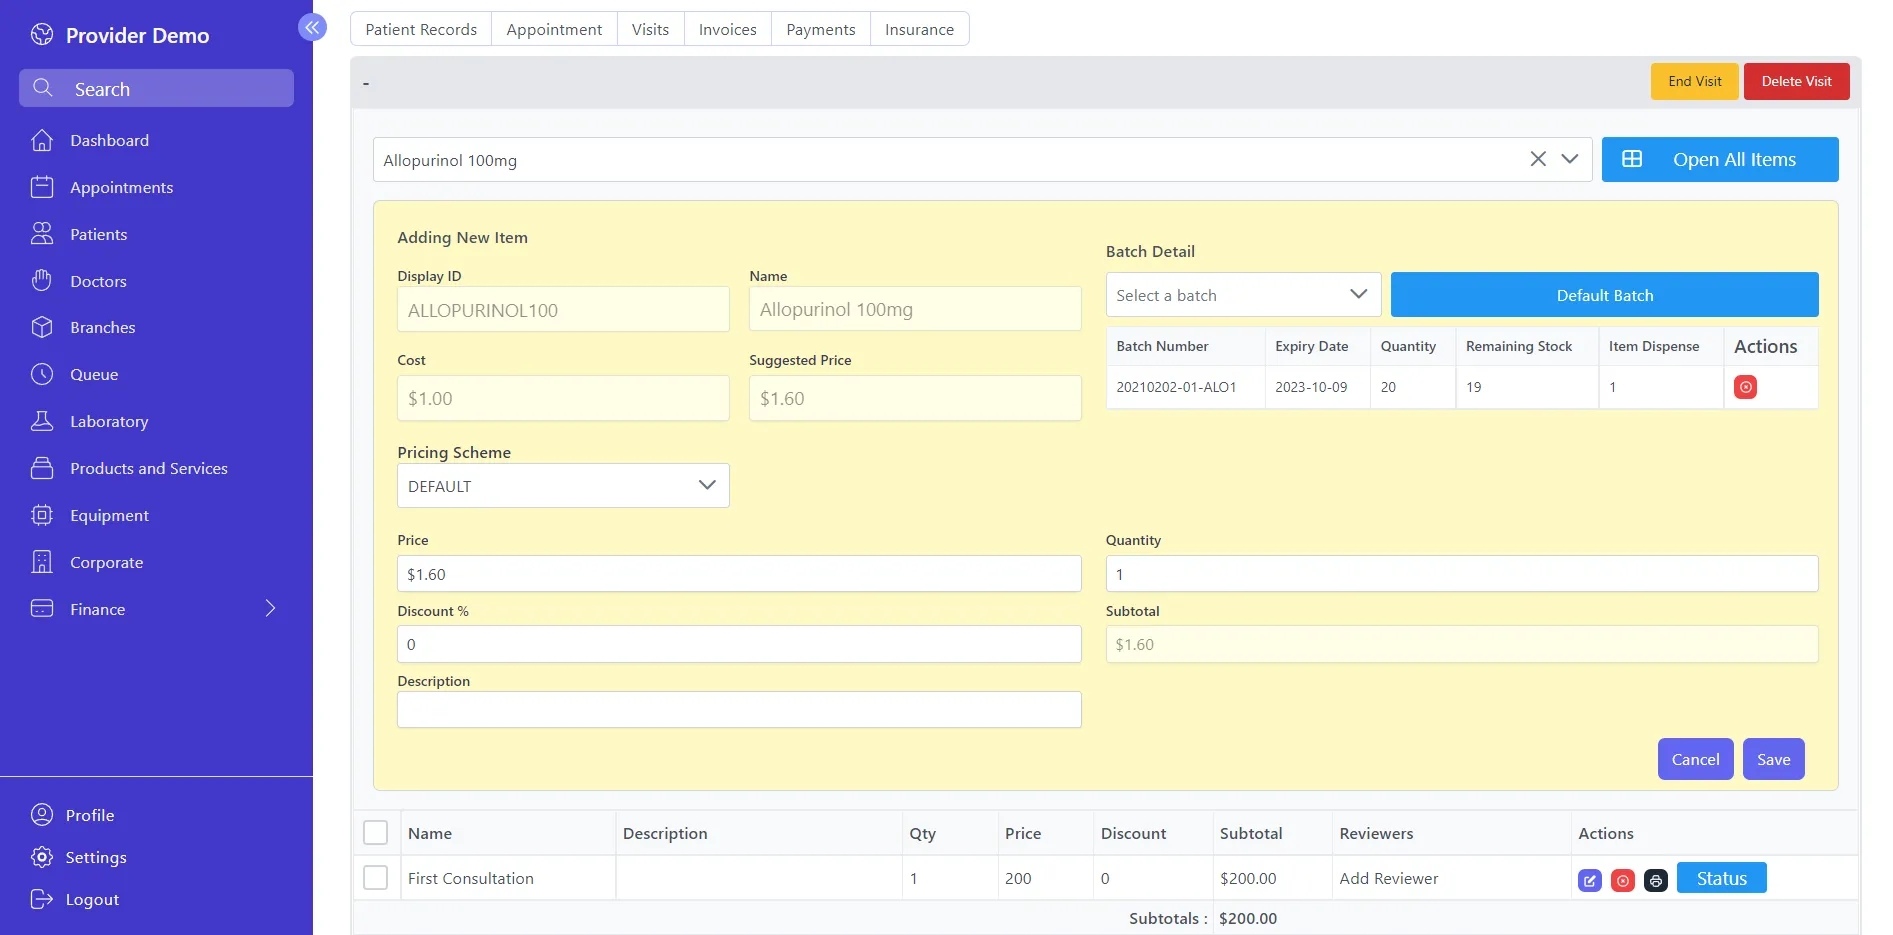Clear the Allopurinol 100mg item selection
This screenshot has height=935, width=1893.
pyautogui.click(x=1538, y=159)
